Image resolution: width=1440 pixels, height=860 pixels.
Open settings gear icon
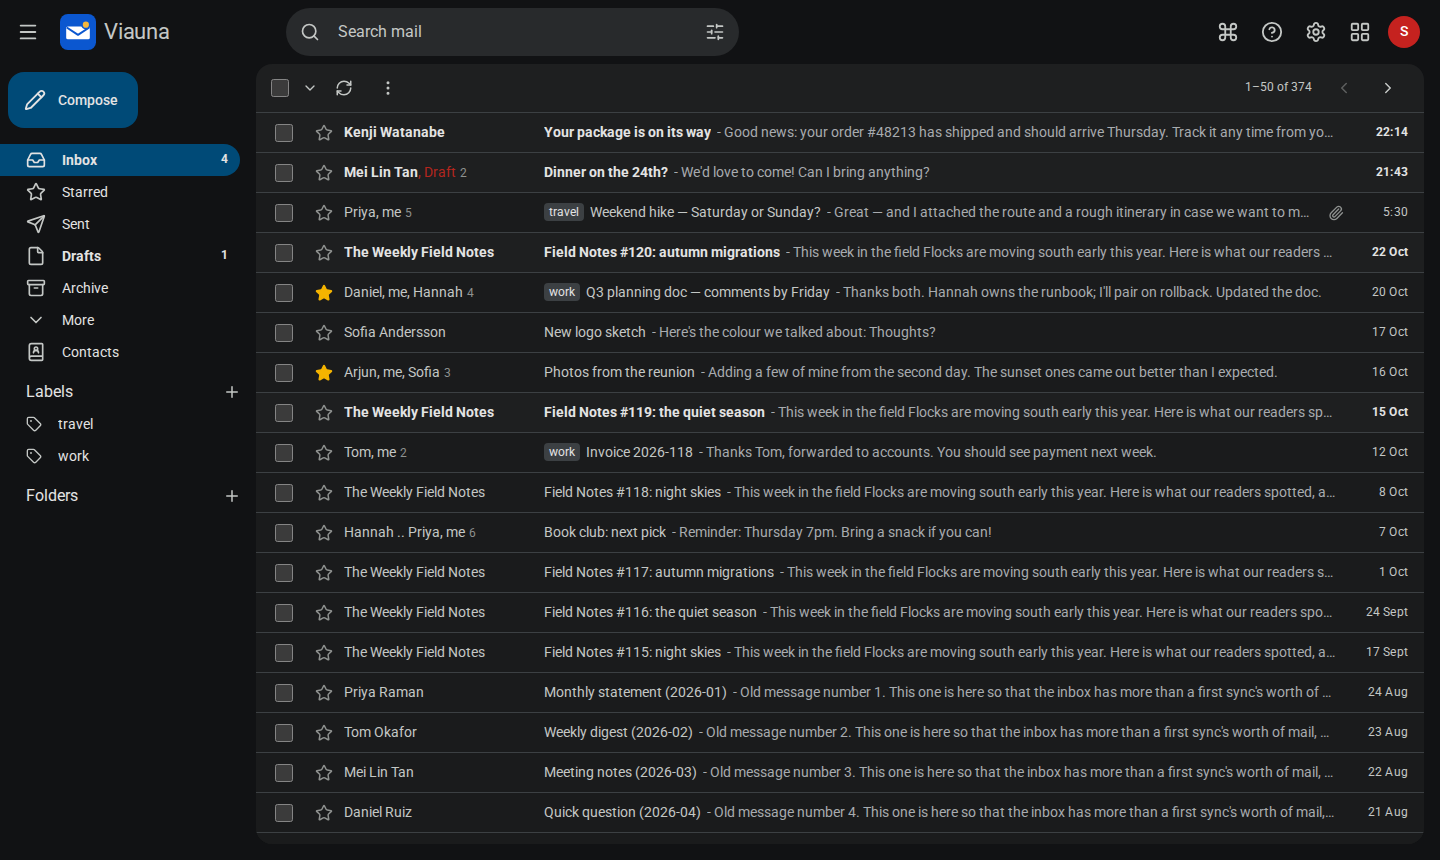[1316, 32]
